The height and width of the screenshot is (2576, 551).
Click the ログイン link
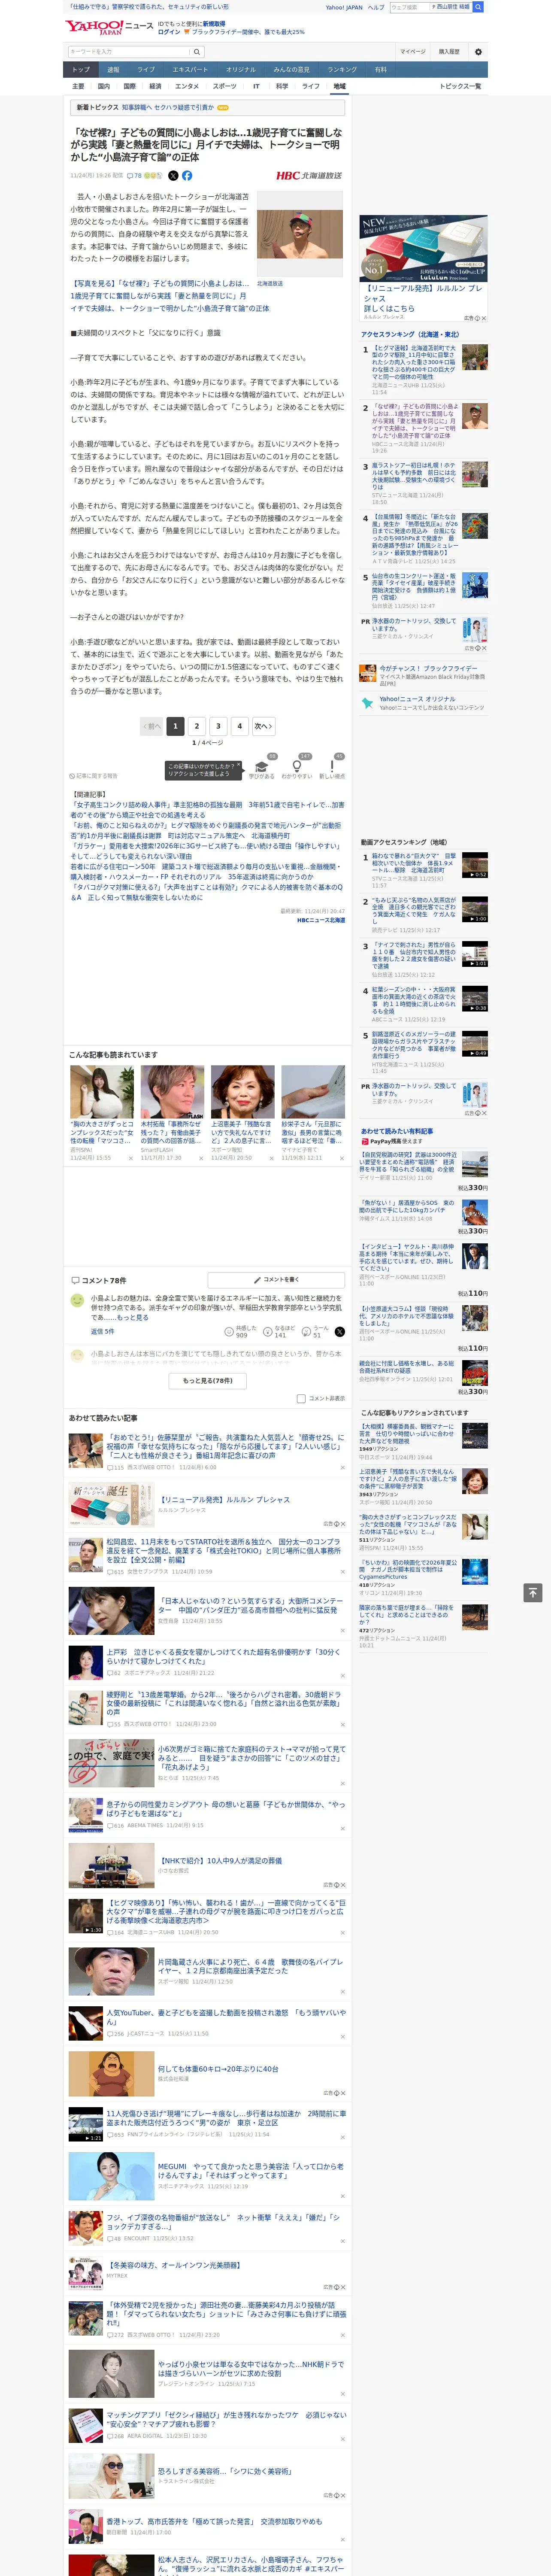[169, 32]
